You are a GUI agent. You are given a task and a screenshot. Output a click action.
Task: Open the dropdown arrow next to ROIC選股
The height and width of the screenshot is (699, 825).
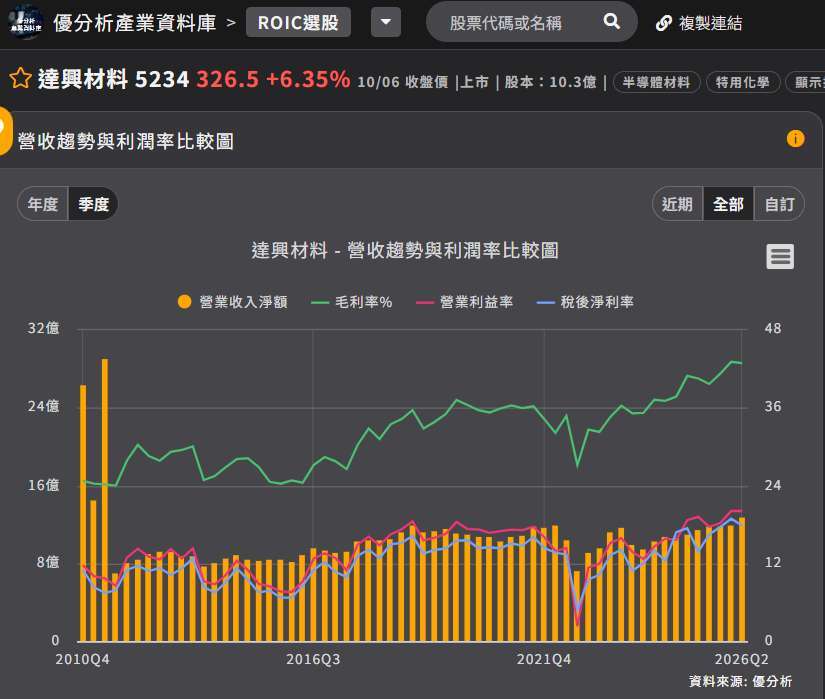click(386, 22)
